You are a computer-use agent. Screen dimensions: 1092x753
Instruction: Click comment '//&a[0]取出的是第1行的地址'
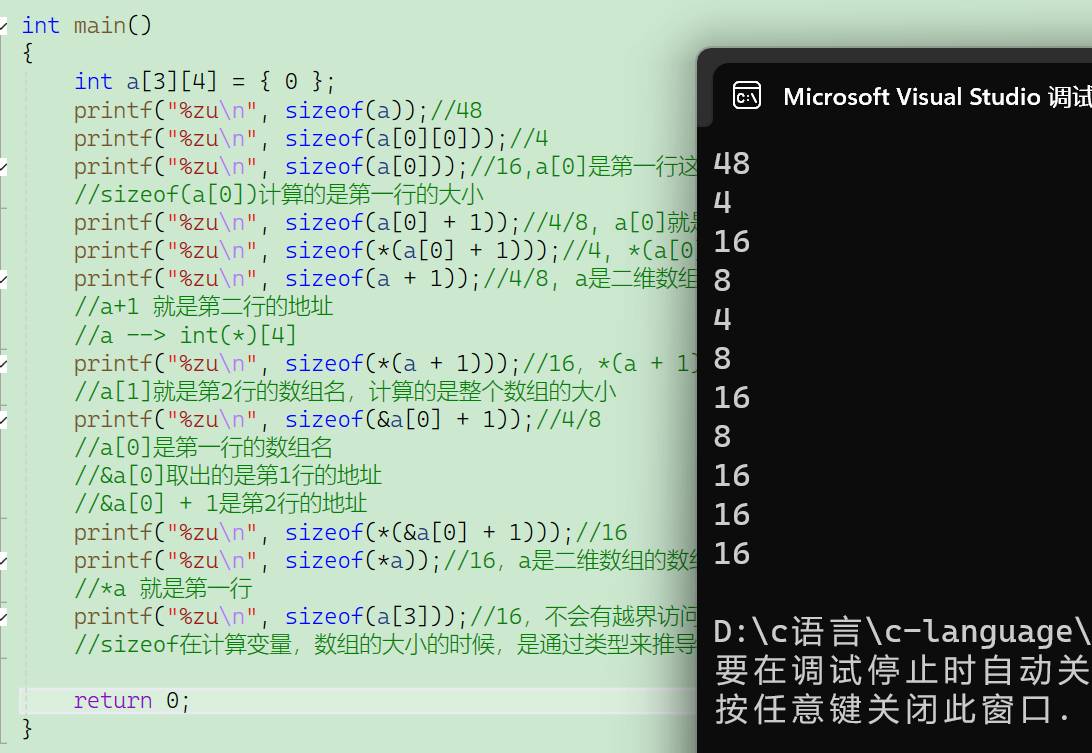click(228, 475)
